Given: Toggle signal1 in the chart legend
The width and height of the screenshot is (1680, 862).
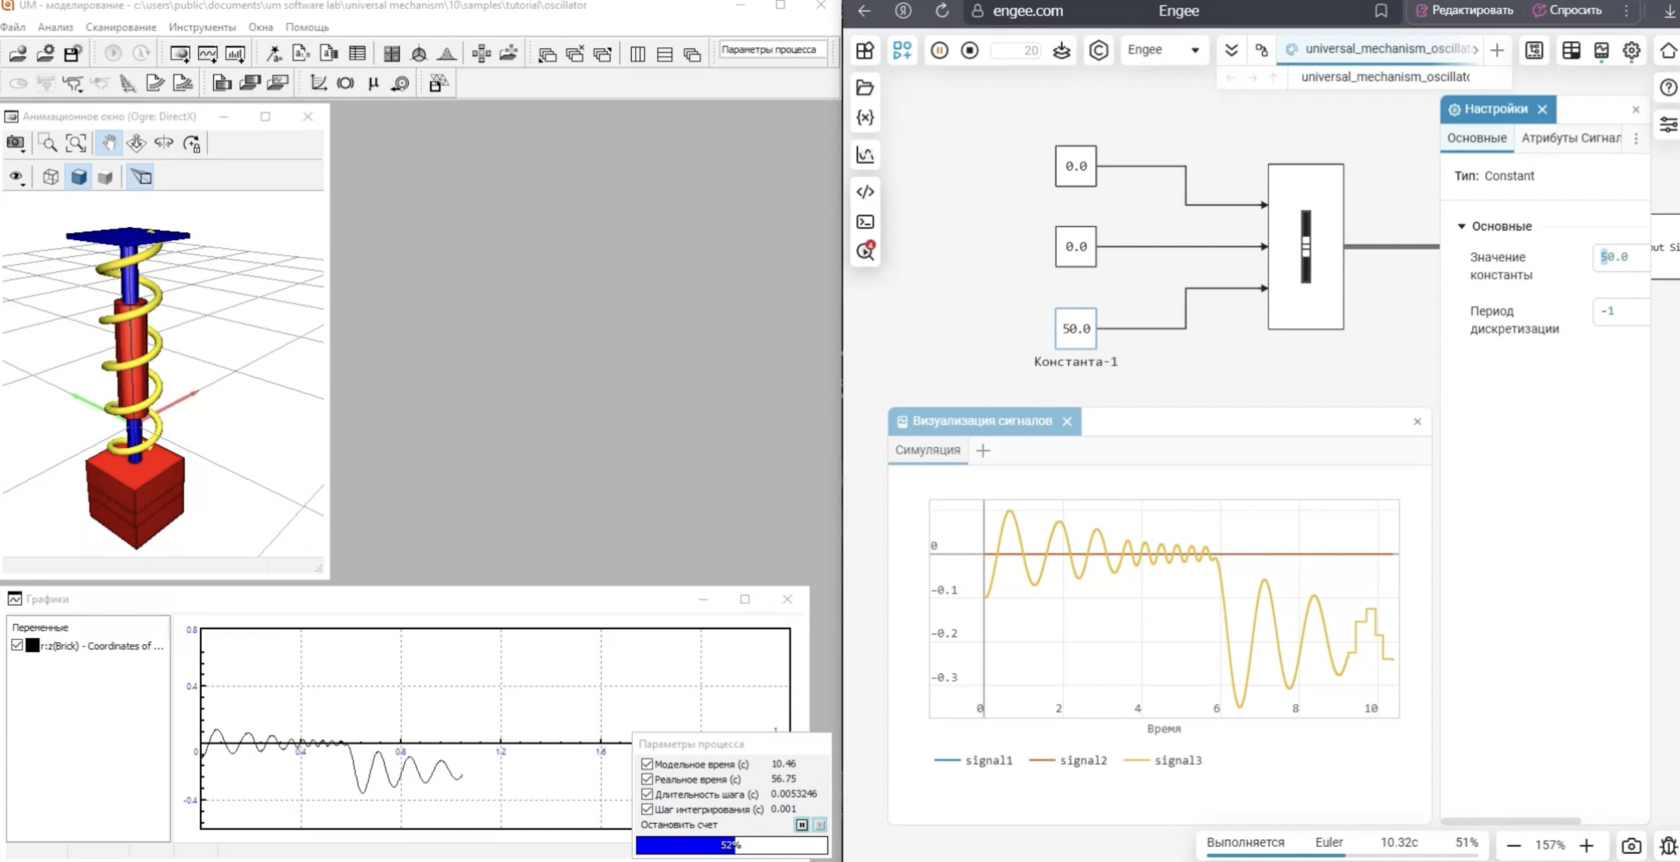Looking at the screenshot, I should pyautogui.click(x=973, y=761).
